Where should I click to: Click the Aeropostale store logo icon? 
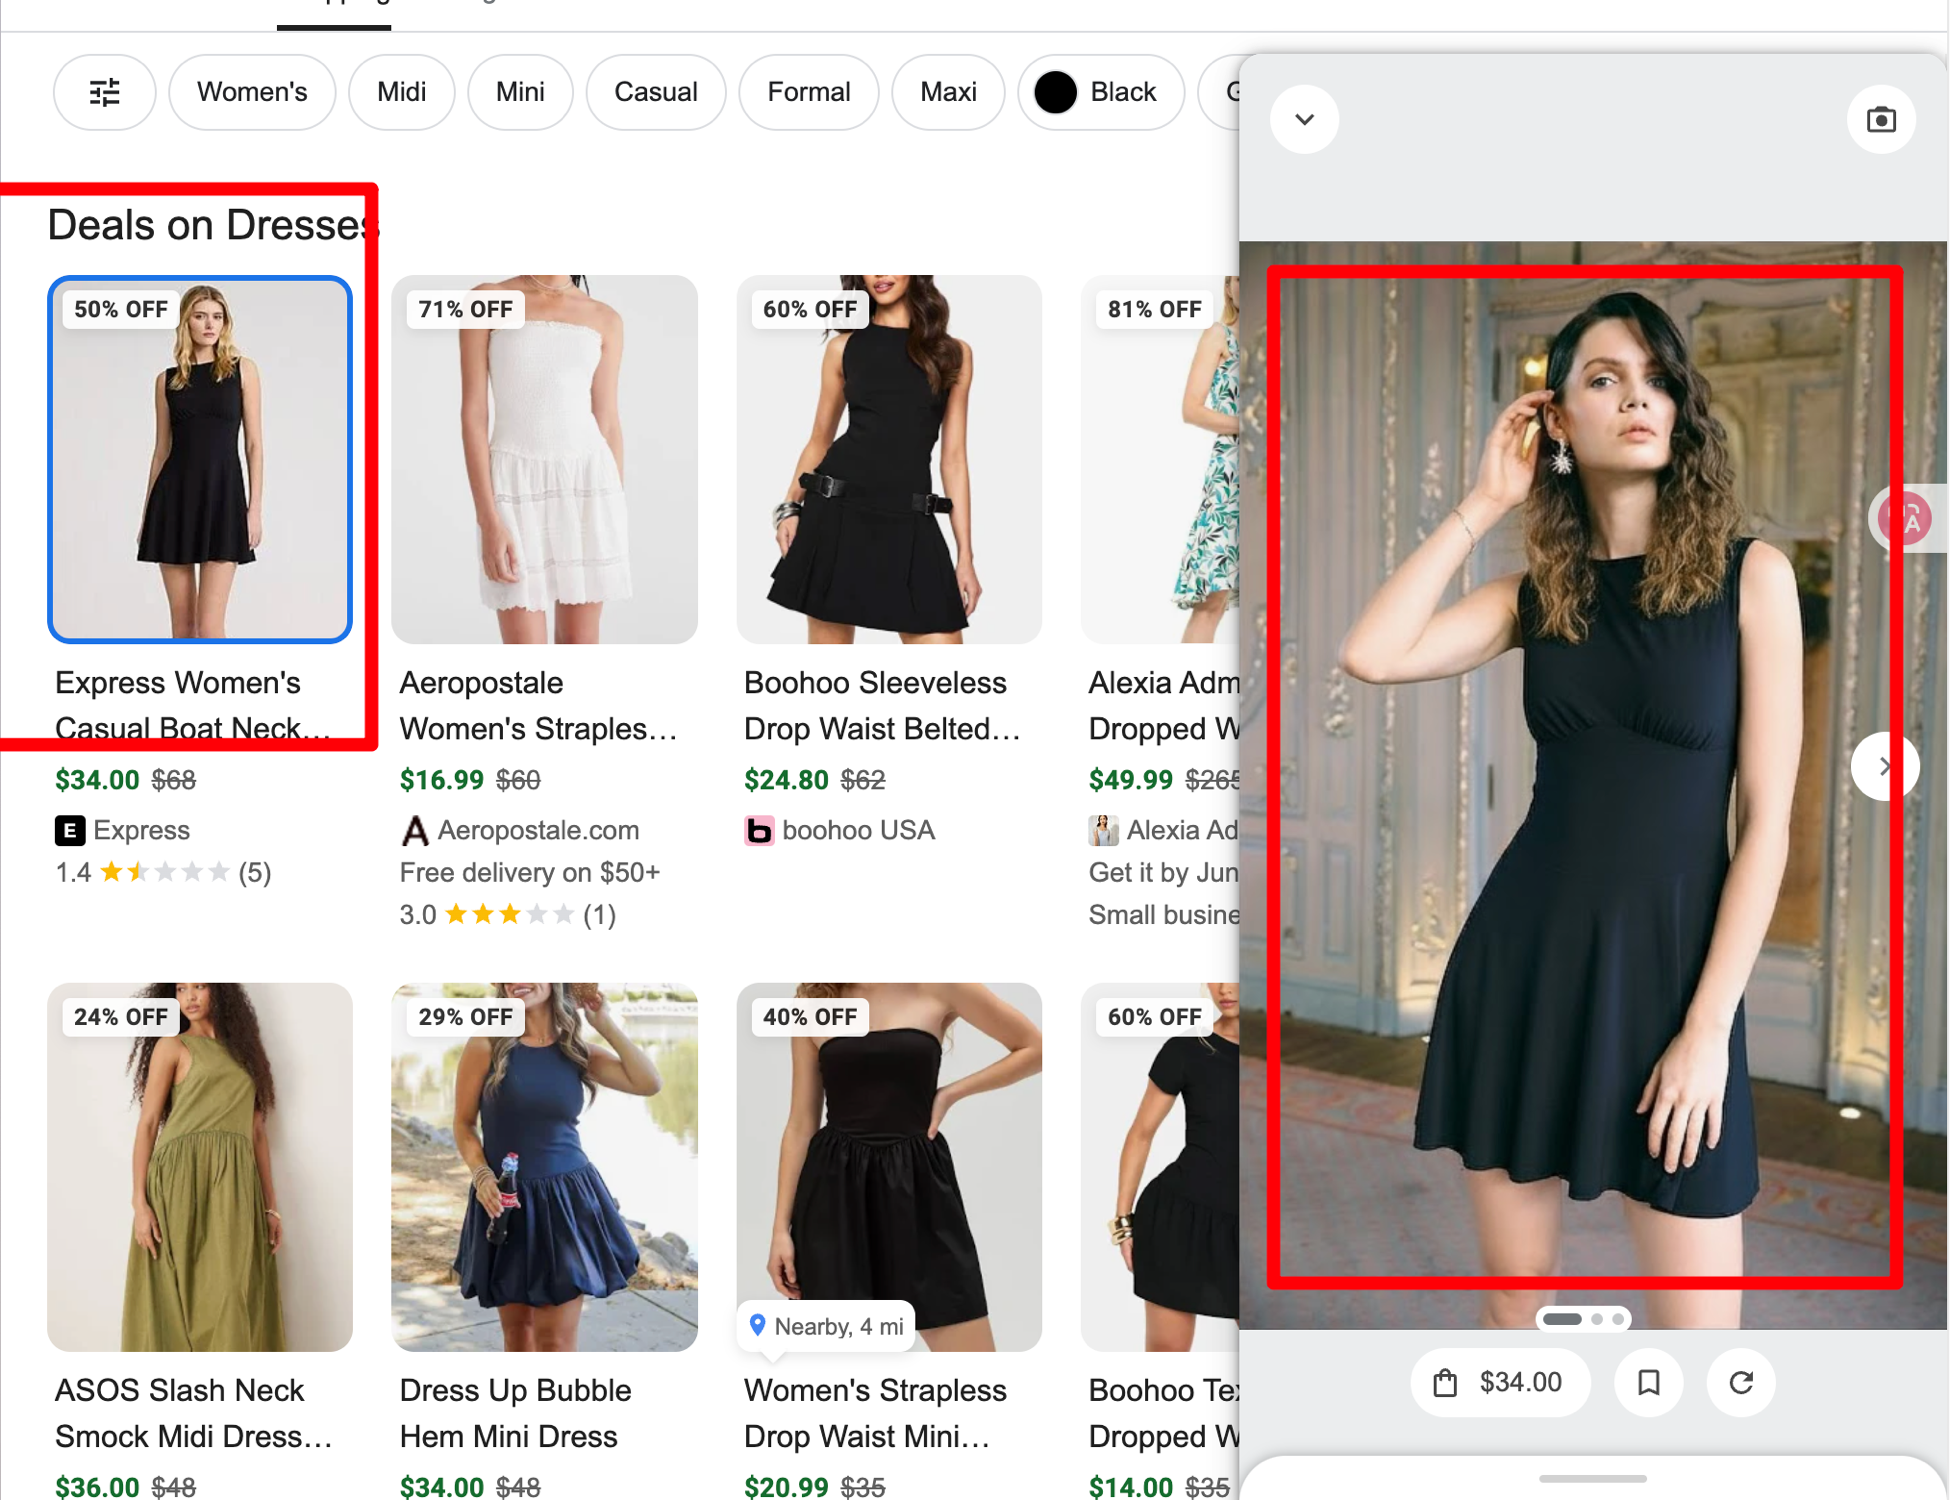click(414, 830)
